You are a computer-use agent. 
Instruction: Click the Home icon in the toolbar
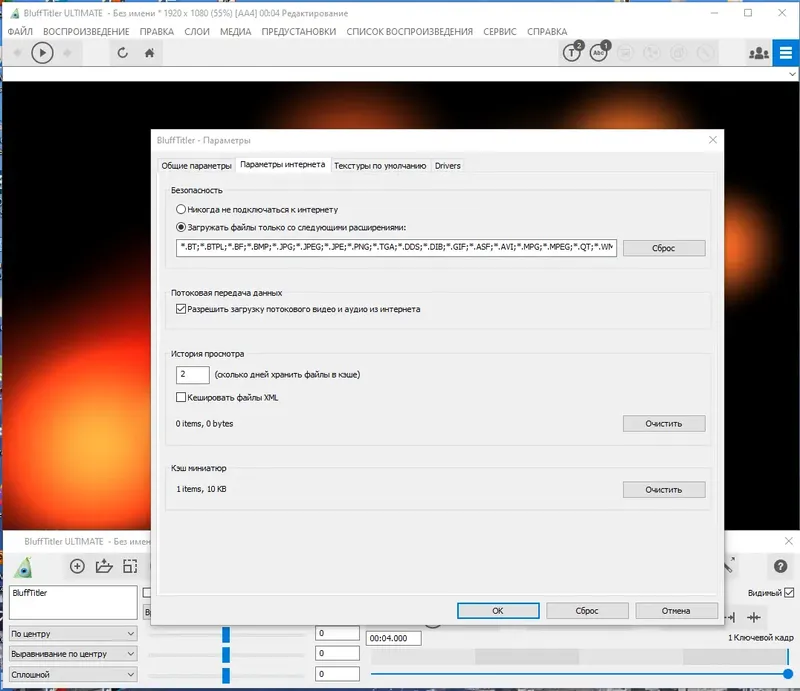click(149, 53)
